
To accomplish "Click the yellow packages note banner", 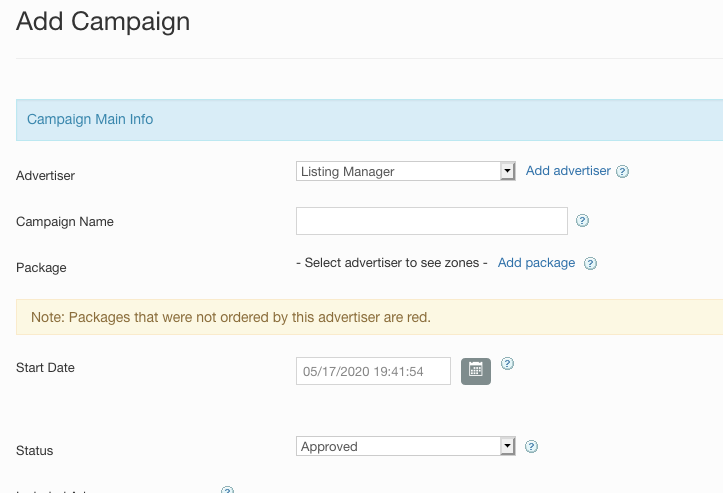I will (x=369, y=317).
